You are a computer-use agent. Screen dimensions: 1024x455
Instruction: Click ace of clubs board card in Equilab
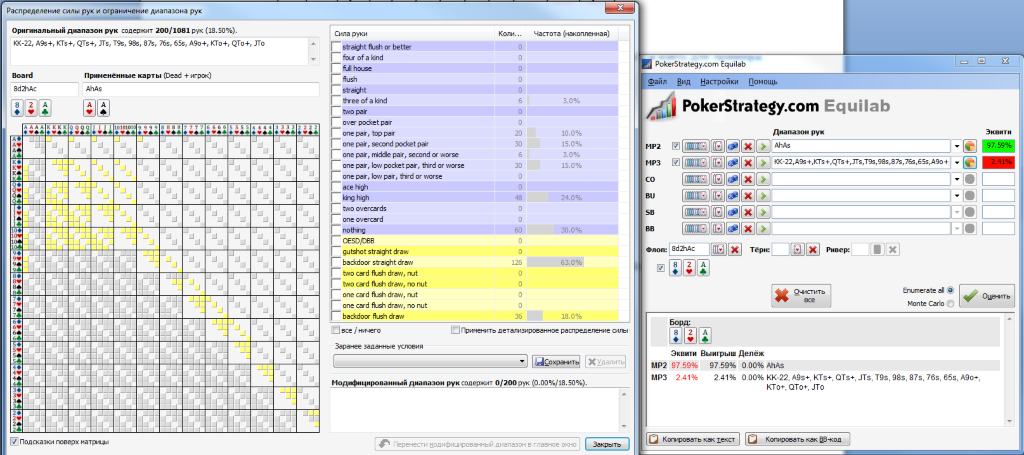(x=703, y=268)
